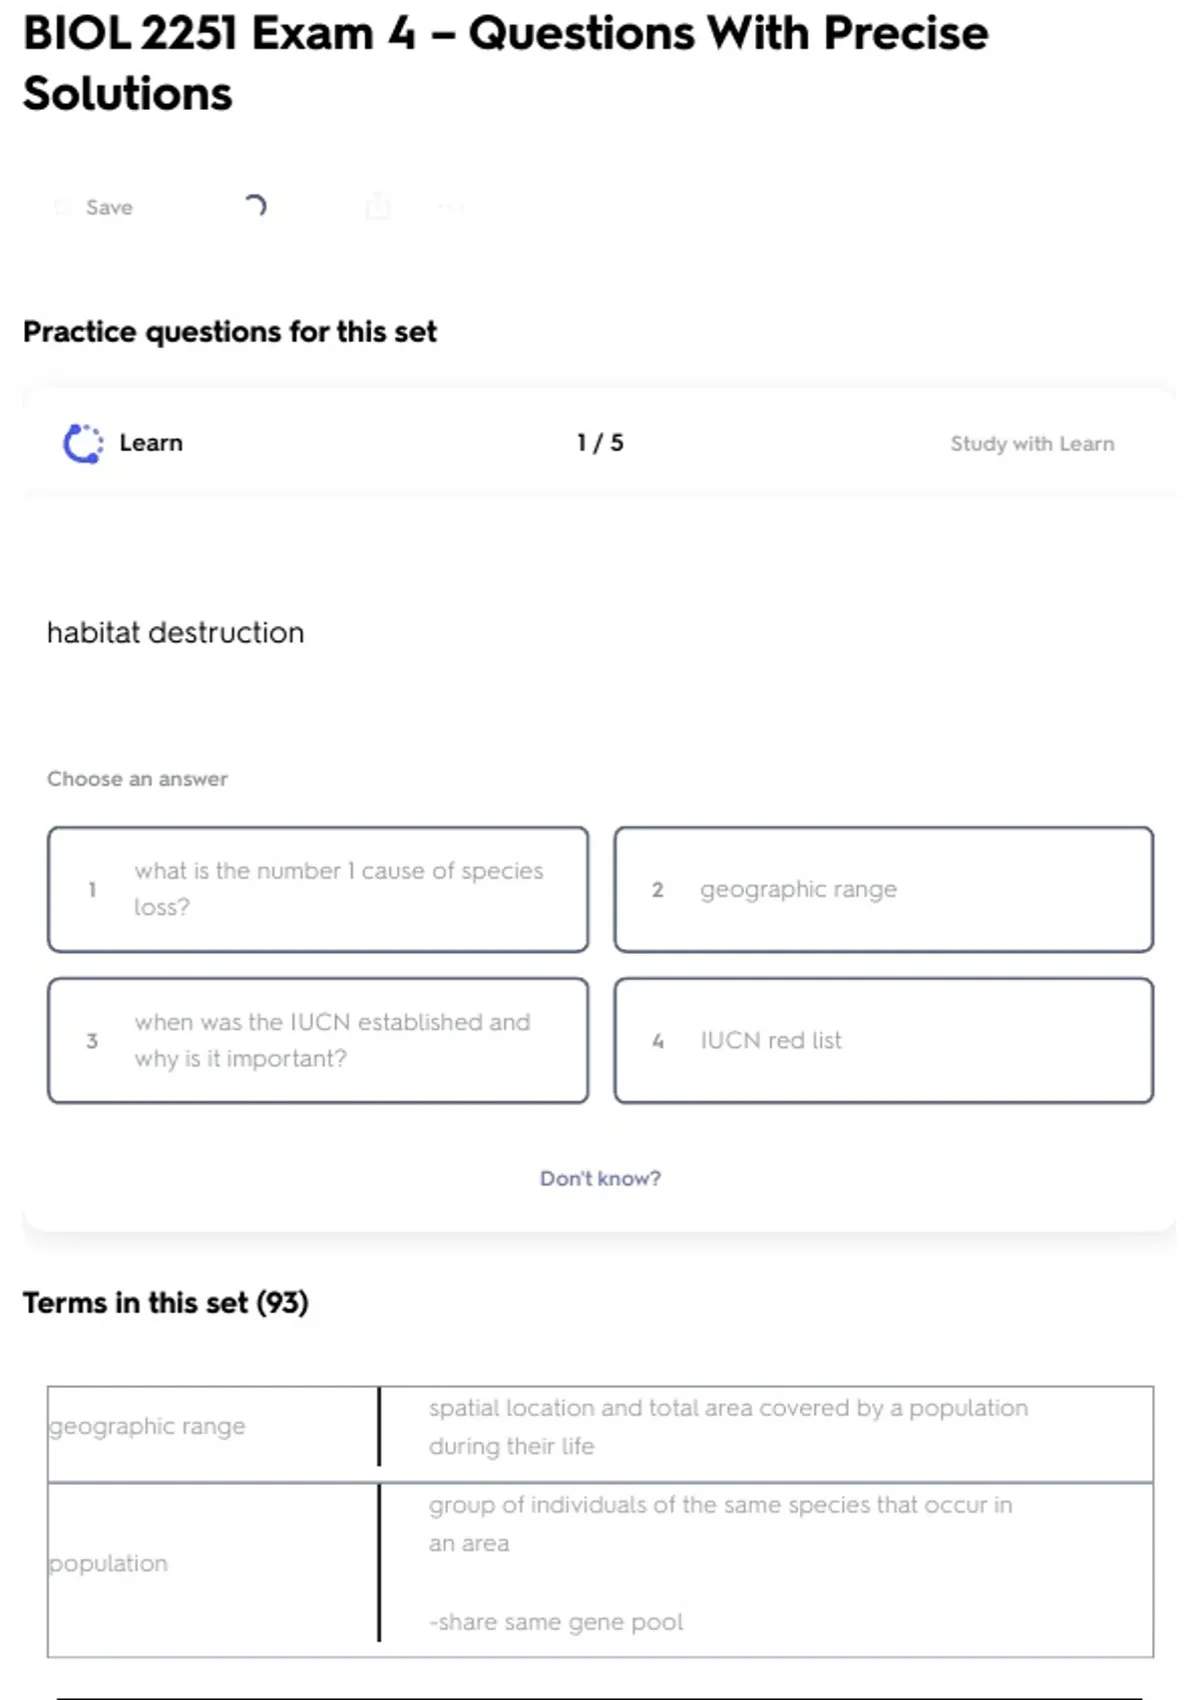This screenshot has height=1700, width=1200.
Task: Click the 1 / 5 question progress counter
Action: (600, 443)
